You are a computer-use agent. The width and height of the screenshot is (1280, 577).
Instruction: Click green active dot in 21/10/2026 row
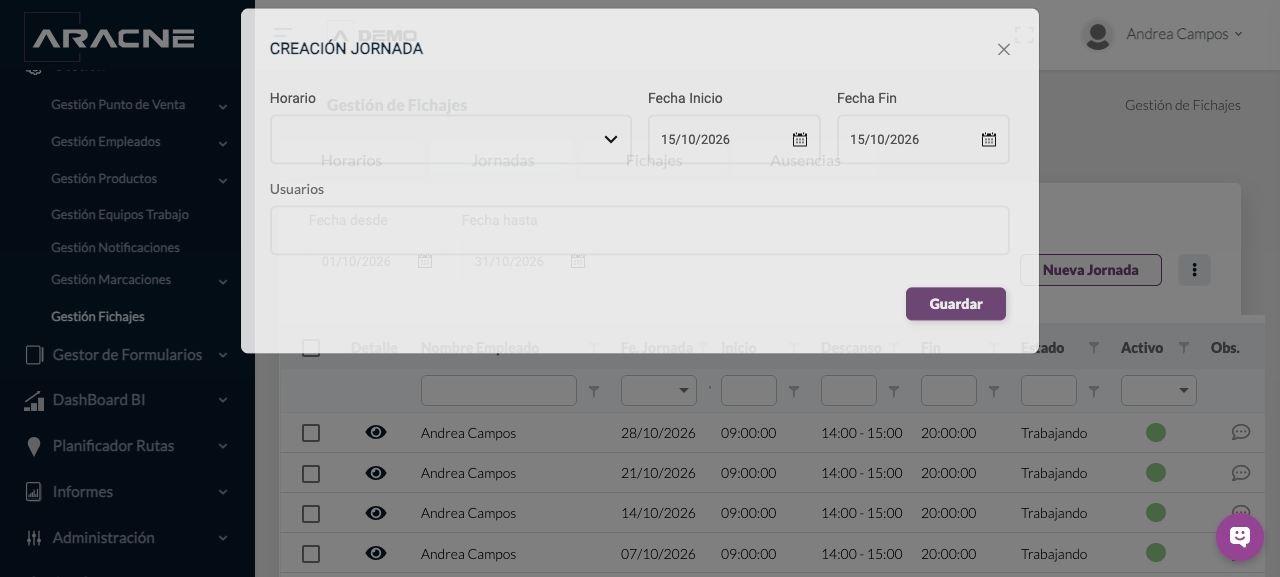click(1156, 473)
